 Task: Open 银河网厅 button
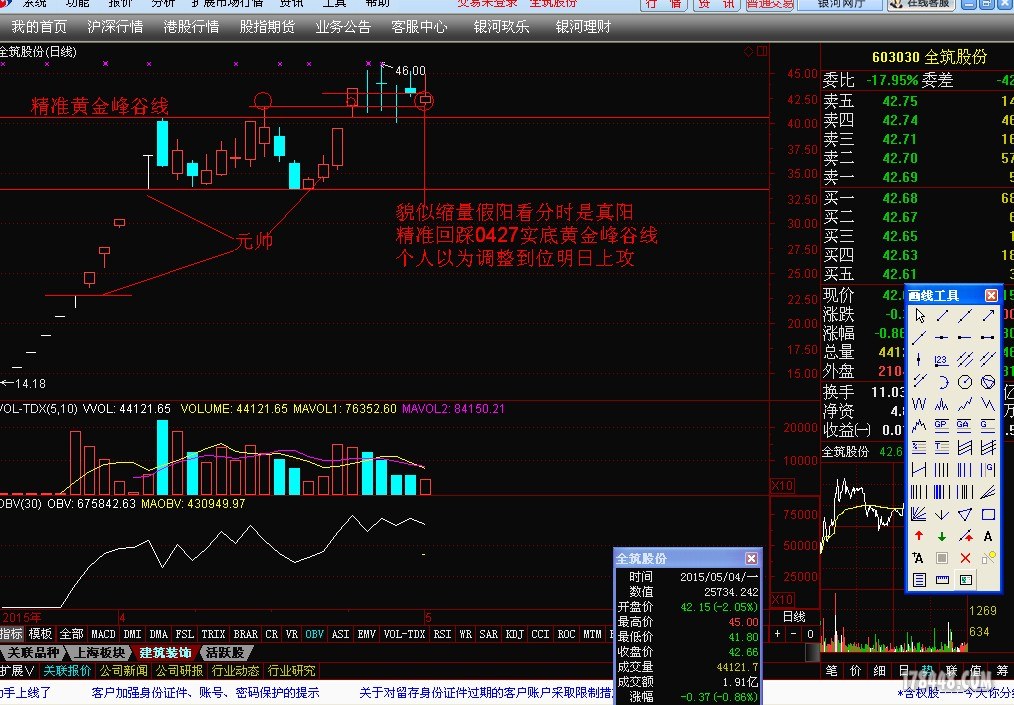840,4
